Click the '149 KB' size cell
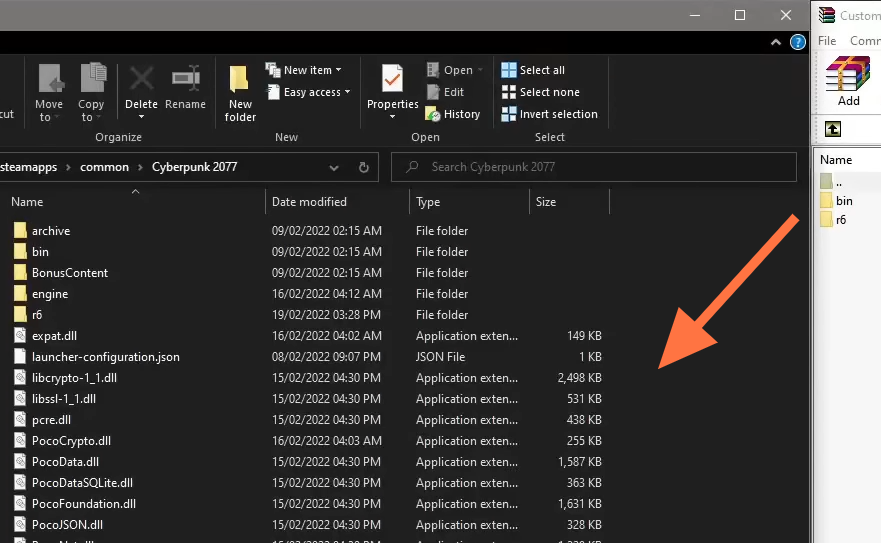The width and height of the screenshot is (881, 543). pyautogui.click(x=584, y=336)
